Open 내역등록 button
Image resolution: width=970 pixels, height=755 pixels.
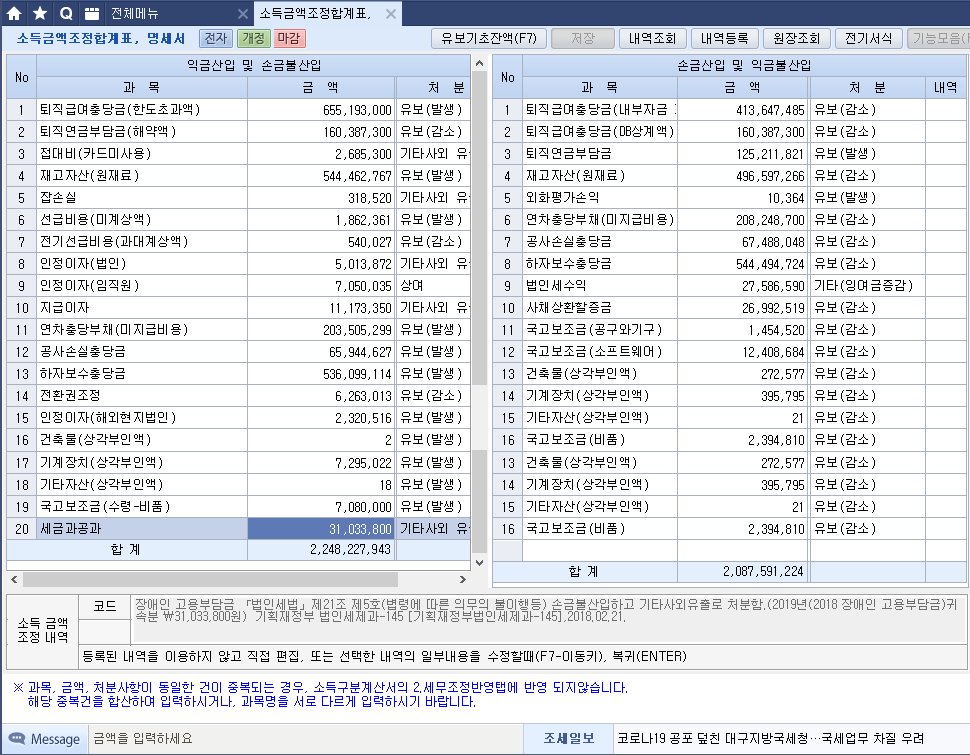click(x=724, y=38)
